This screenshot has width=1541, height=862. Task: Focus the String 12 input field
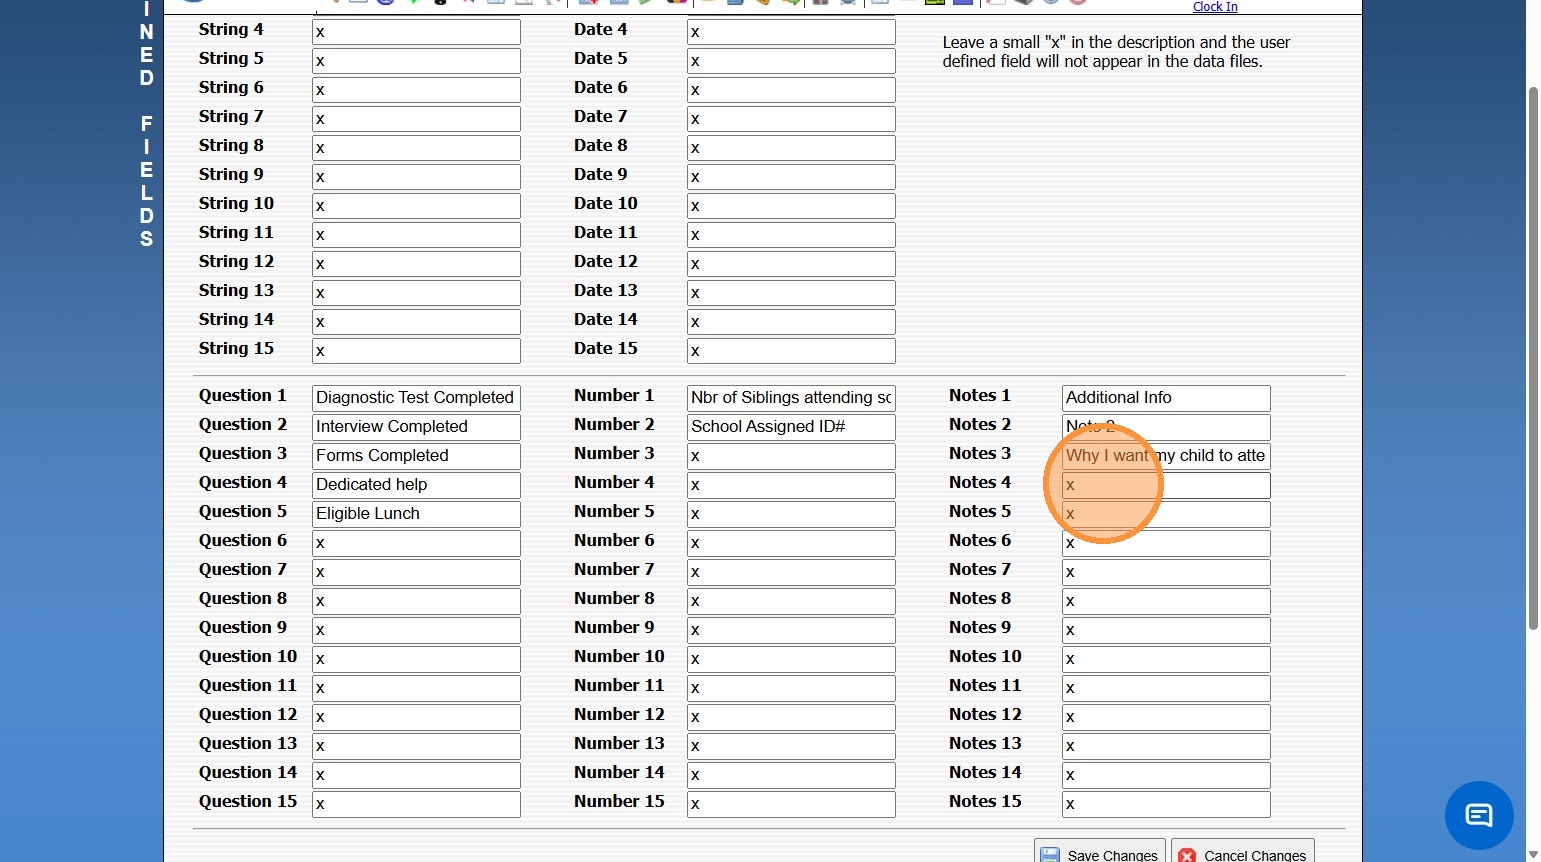click(x=416, y=264)
